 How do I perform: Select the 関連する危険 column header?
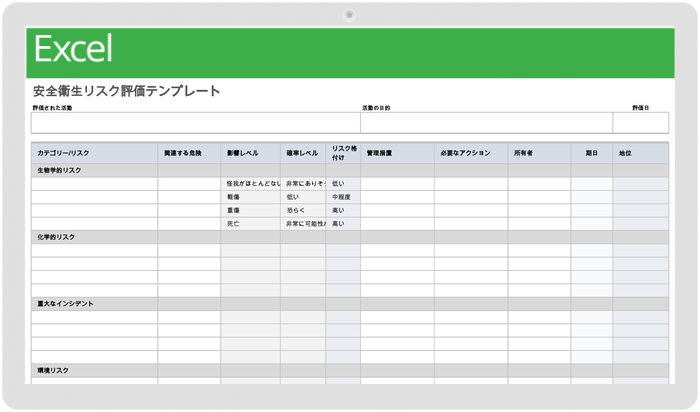click(189, 153)
